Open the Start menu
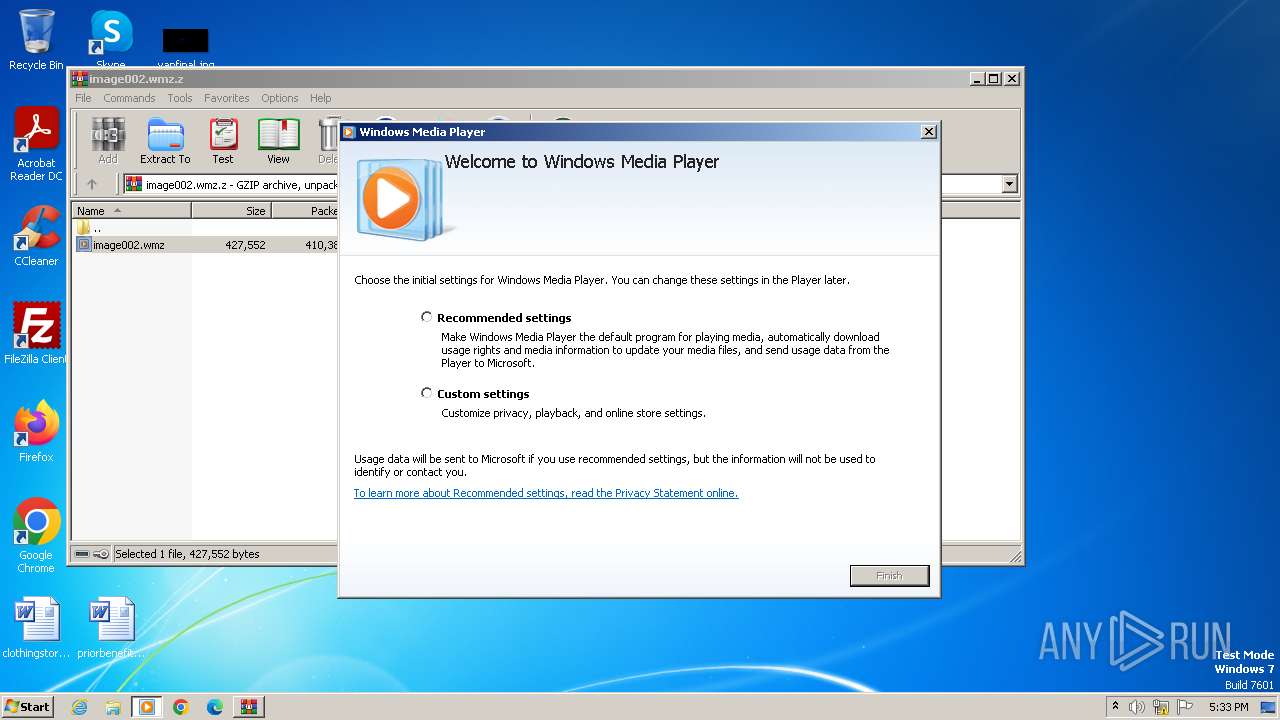This screenshot has height=720, width=1280. tap(28, 706)
